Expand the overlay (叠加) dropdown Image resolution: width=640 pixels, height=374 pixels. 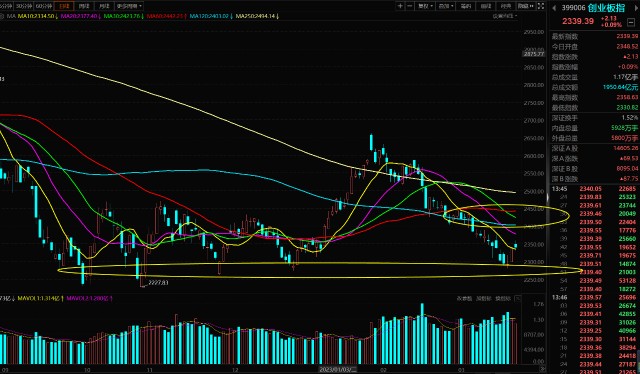(445, 6)
